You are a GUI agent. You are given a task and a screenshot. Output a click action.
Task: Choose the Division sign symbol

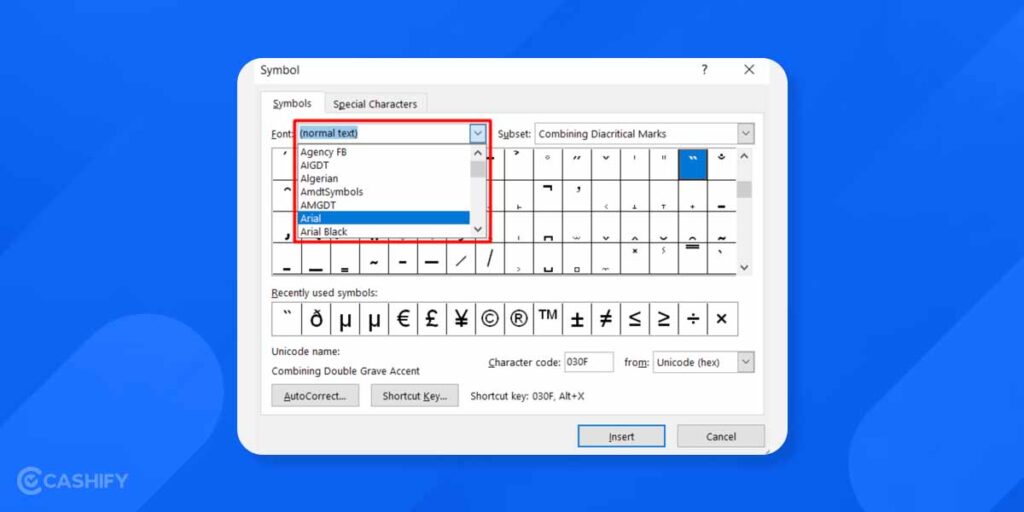tap(693, 319)
